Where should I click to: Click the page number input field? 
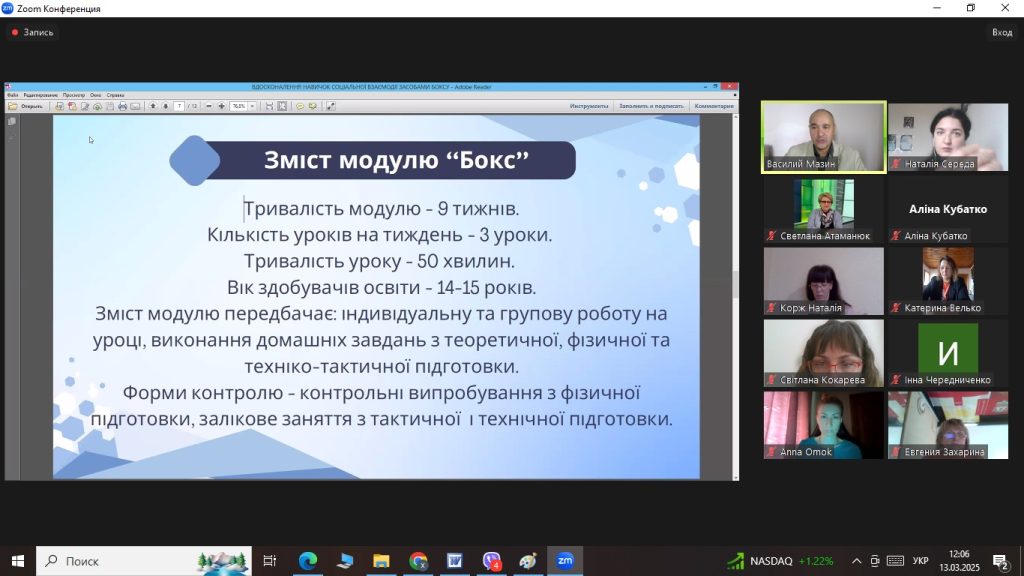click(x=179, y=106)
